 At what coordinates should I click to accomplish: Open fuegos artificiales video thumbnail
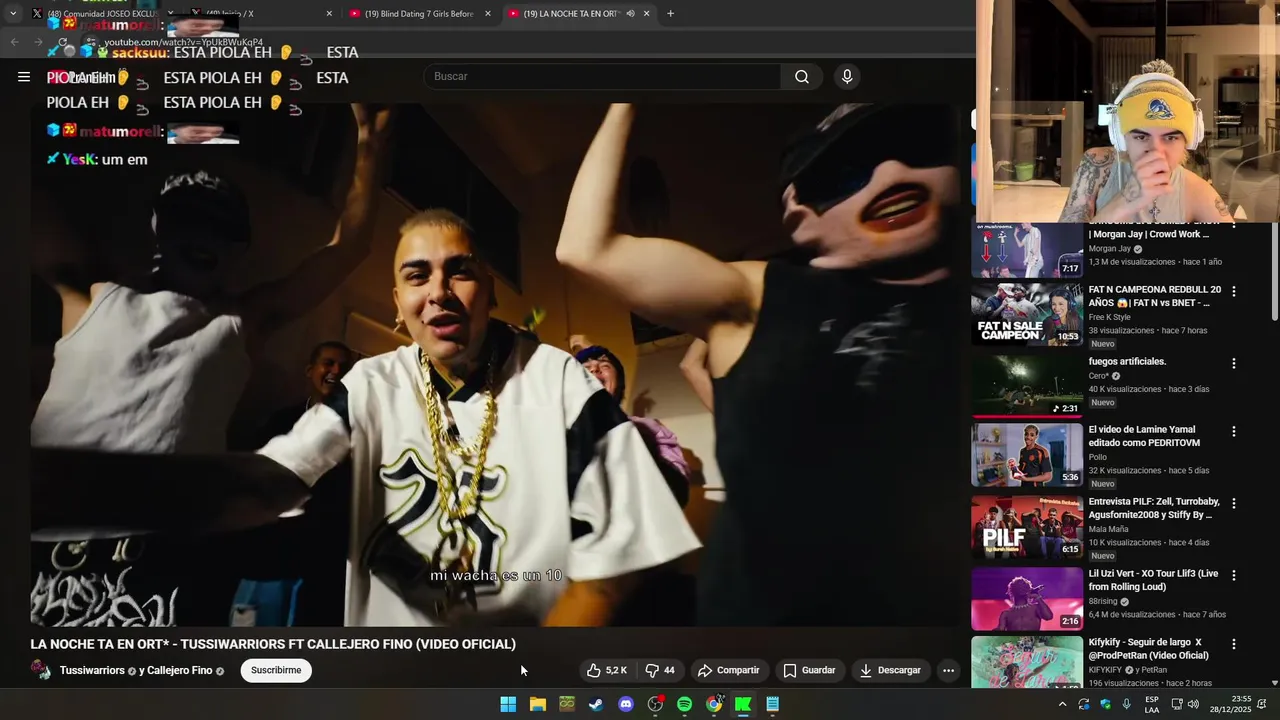(1027, 386)
